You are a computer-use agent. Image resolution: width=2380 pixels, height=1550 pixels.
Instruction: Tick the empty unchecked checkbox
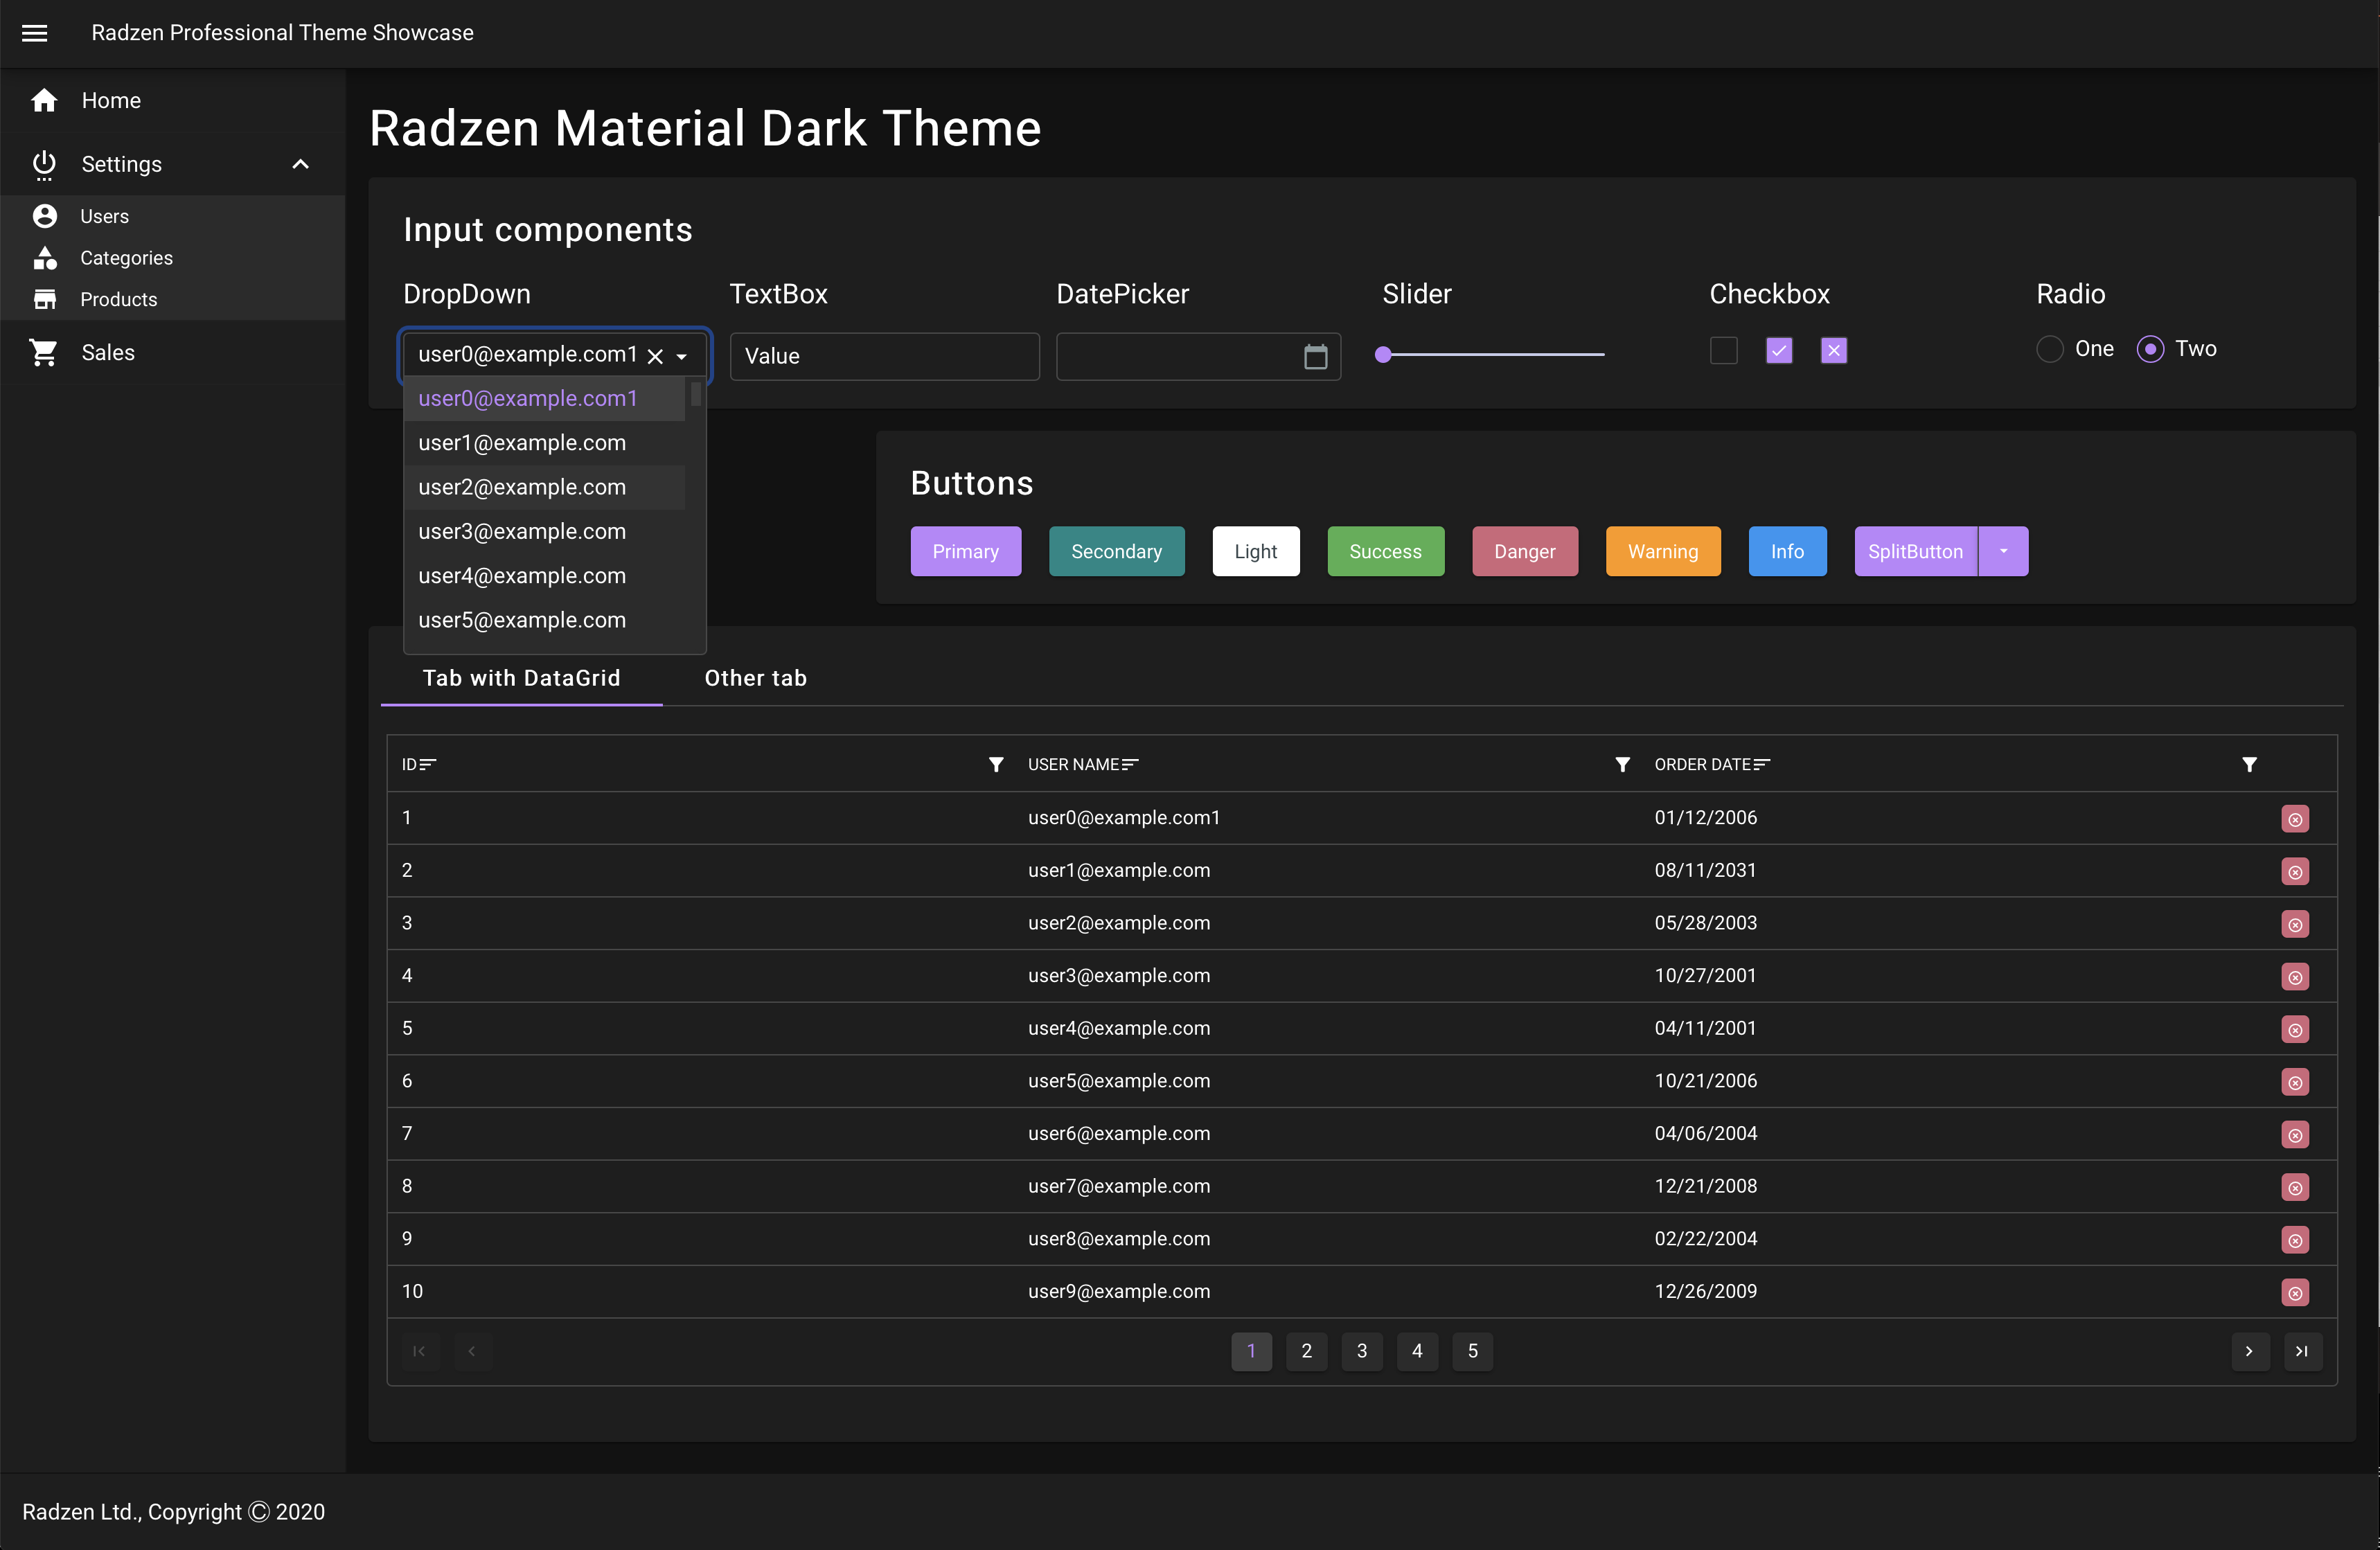pos(1723,351)
